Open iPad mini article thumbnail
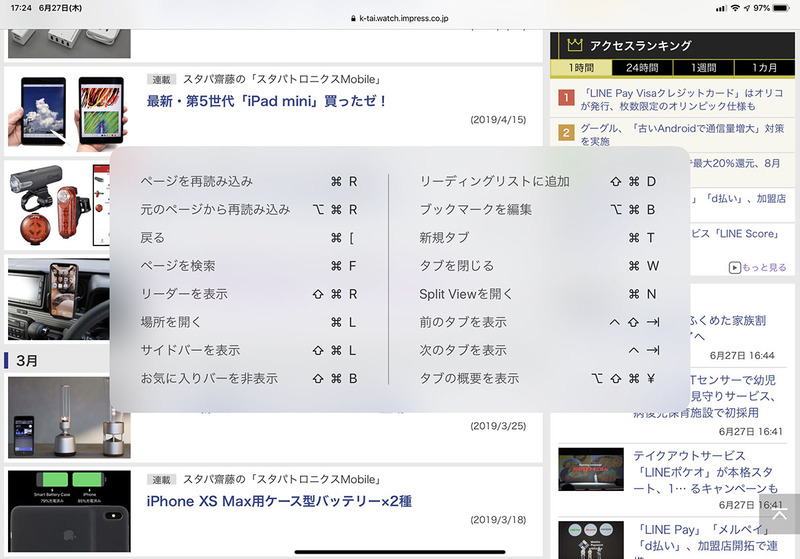The height and width of the screenshot is (559, 800). coord(67,111)
